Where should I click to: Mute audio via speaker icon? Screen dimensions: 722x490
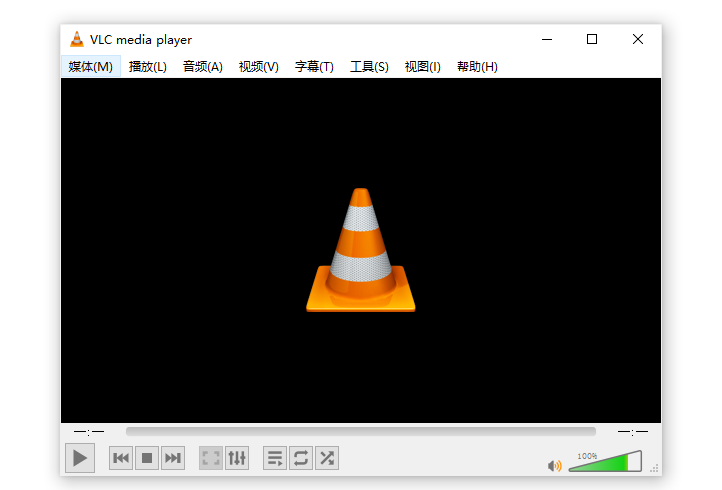(555, 465)
